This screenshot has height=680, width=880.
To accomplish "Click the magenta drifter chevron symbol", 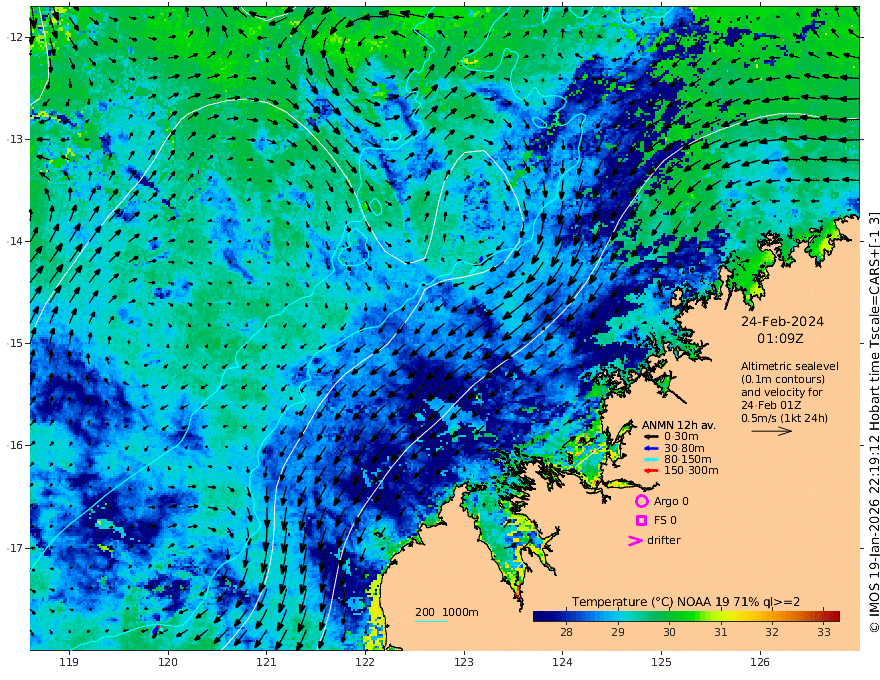I will click(x=635, y=540).
